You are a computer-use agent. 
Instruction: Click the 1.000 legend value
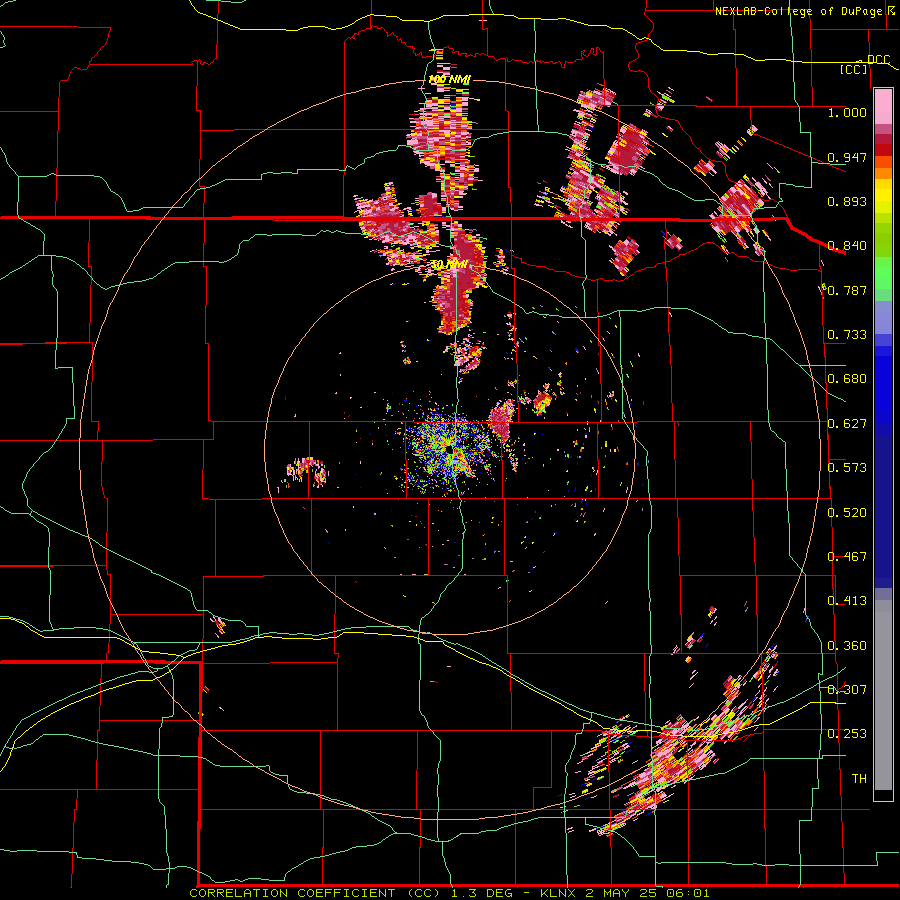pyautogui.click(x=847, y=112)
